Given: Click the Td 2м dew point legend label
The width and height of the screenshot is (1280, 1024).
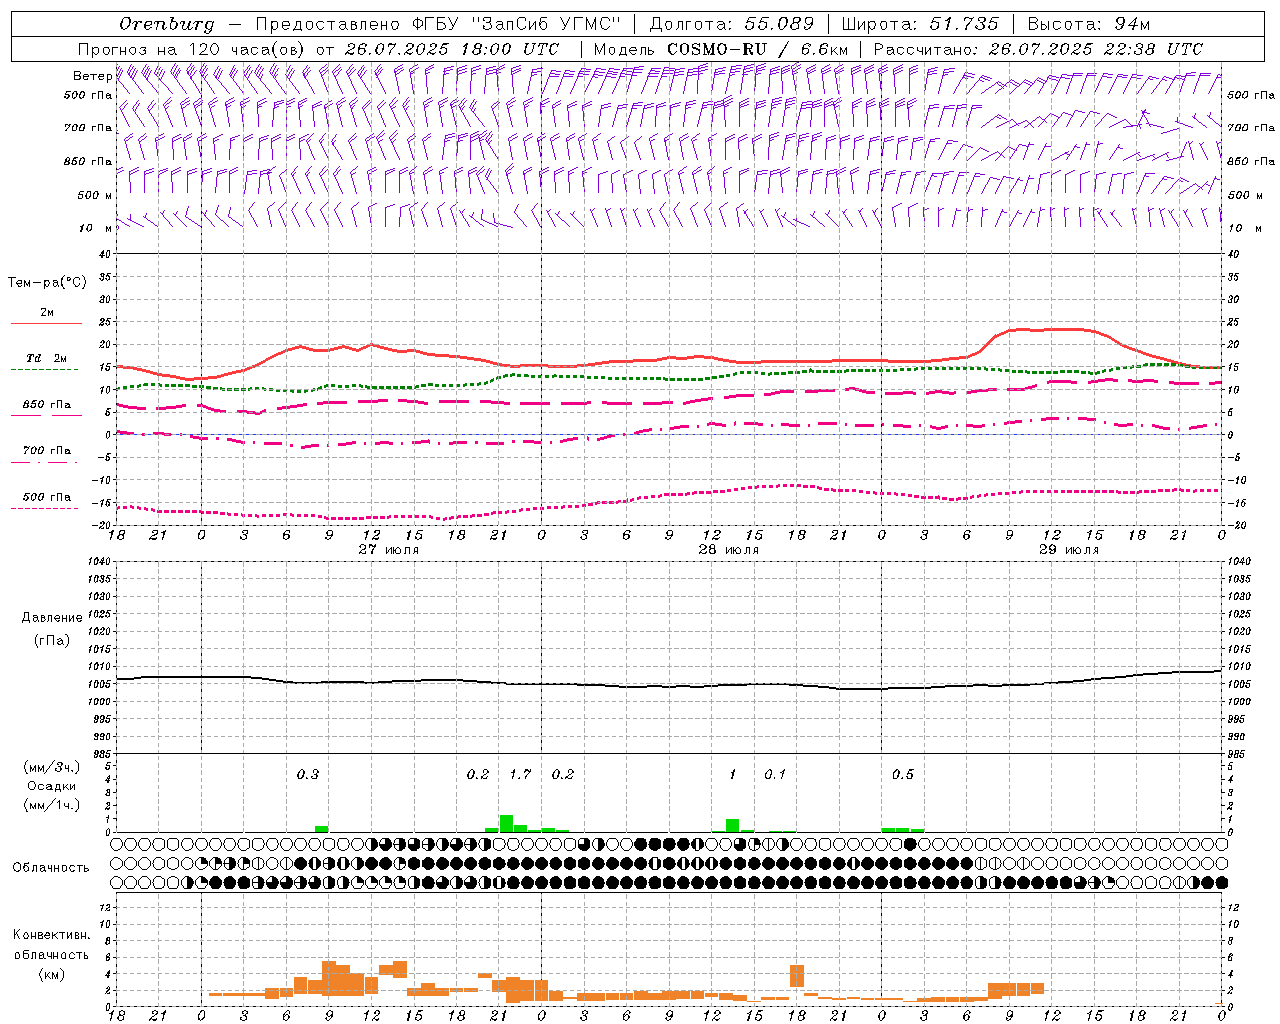Looking at the screenshot, I should pos(47,358).
